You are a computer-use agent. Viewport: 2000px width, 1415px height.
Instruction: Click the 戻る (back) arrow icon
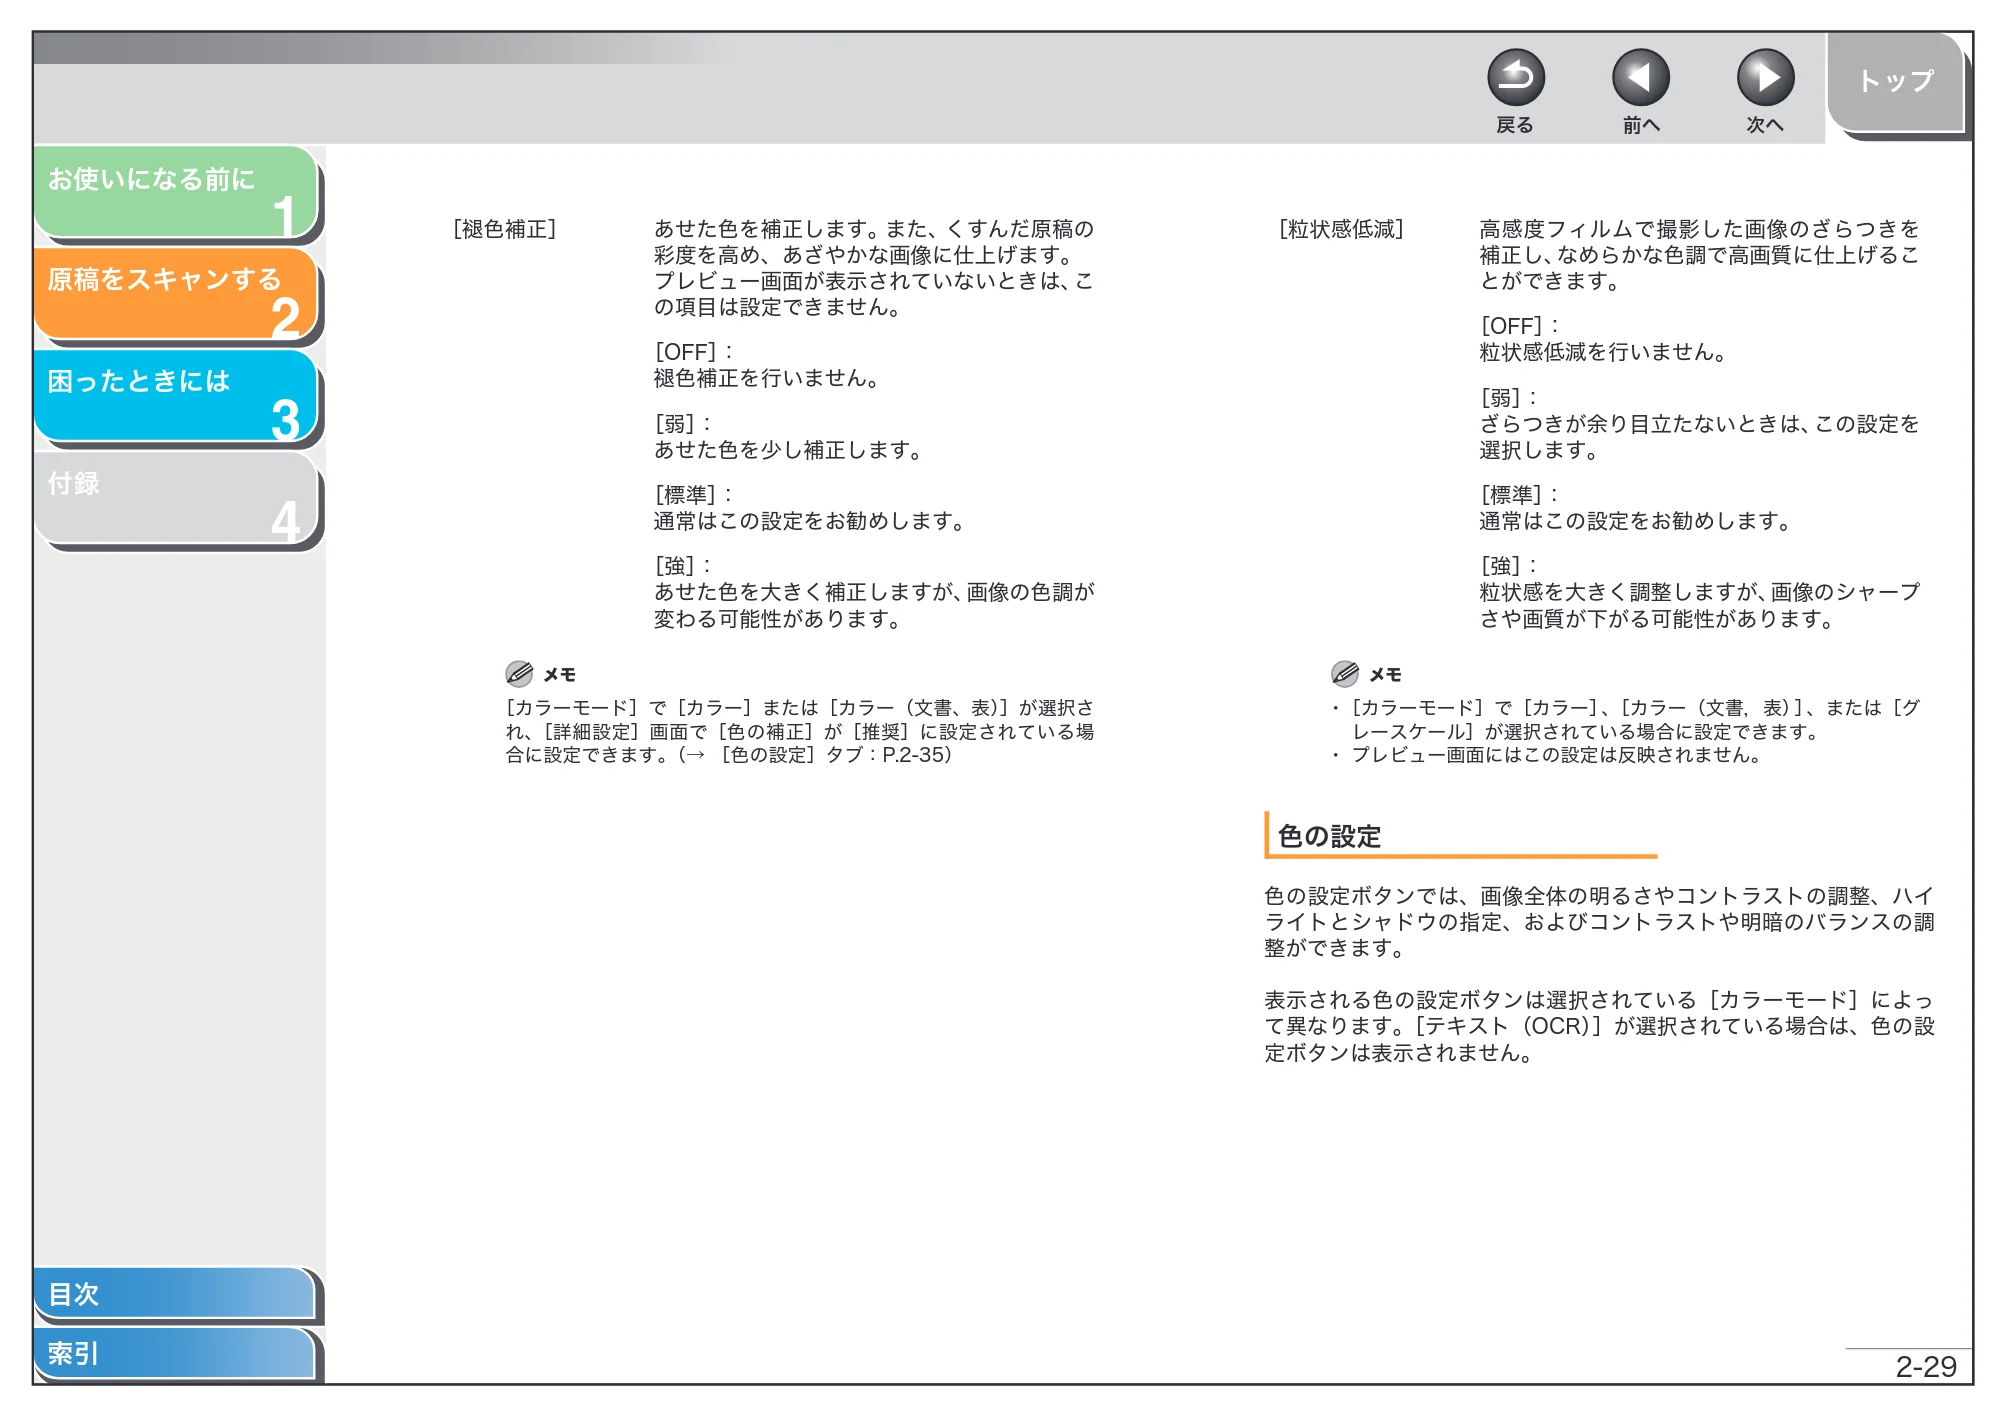click(x=1515, y=78)
